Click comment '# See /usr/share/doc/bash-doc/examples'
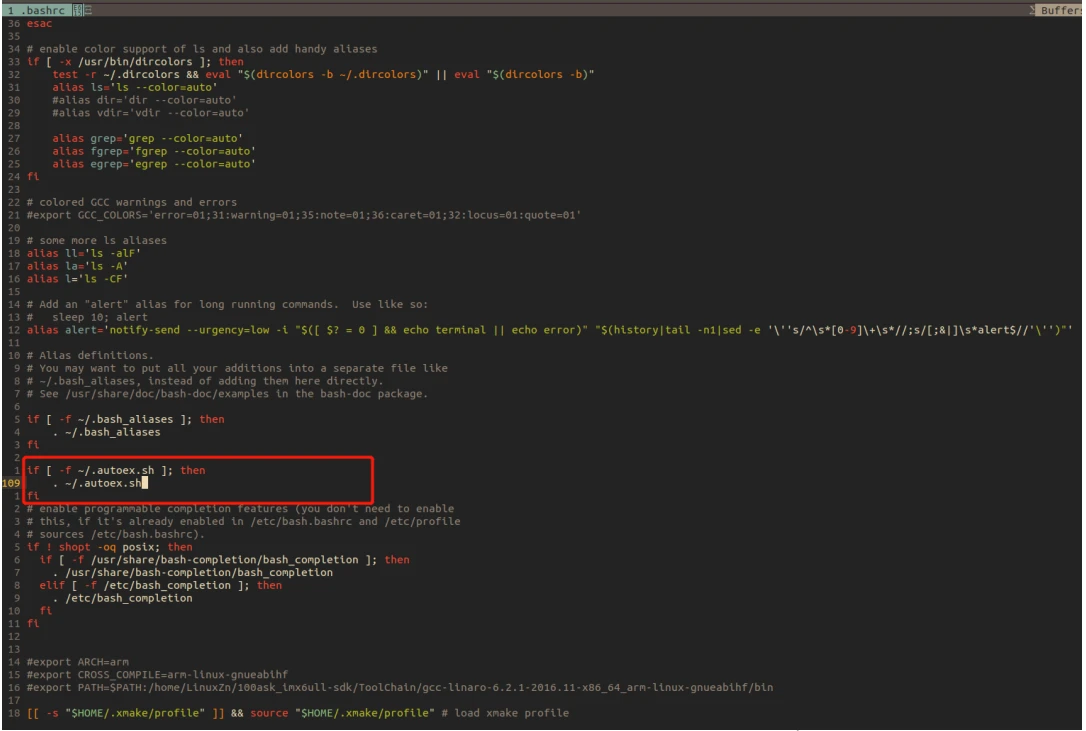1086x731 pixels. (227, 394)
